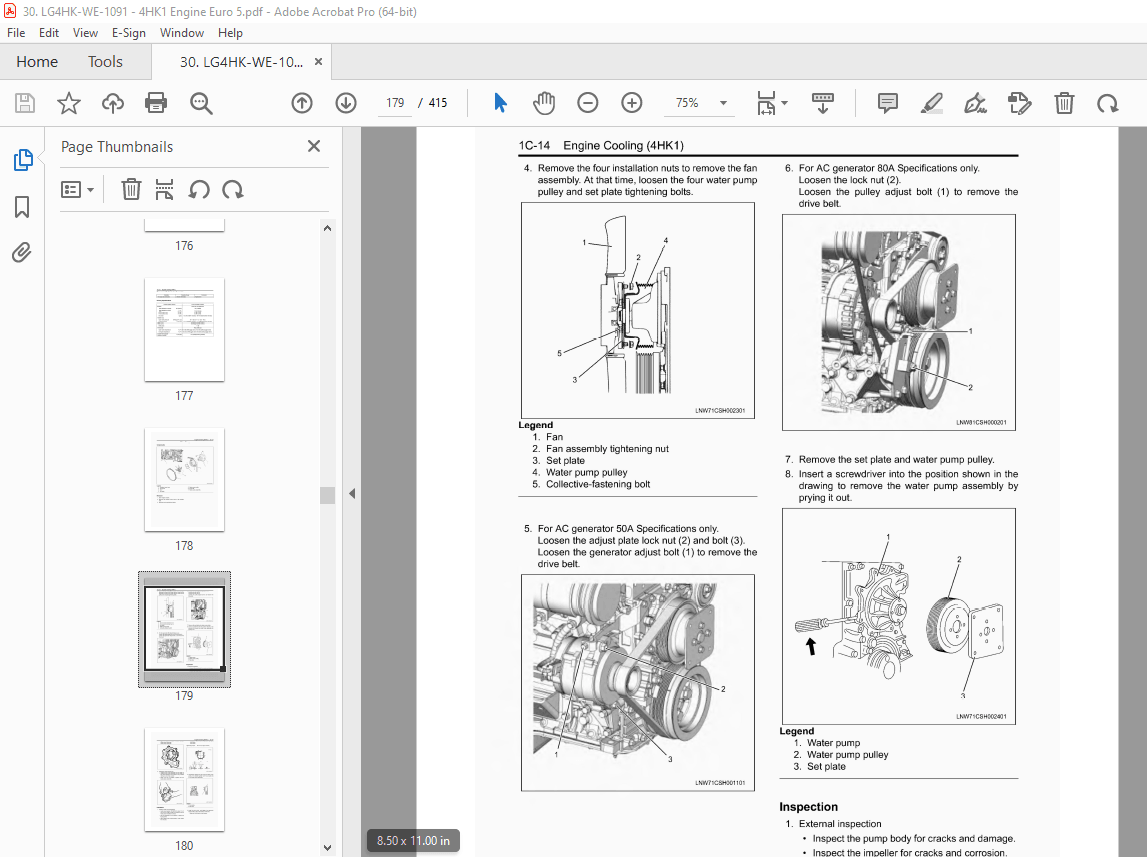Toggle the Page Thumbnails panel view
The image size is (1147, 857).
(x=22, y=159)
